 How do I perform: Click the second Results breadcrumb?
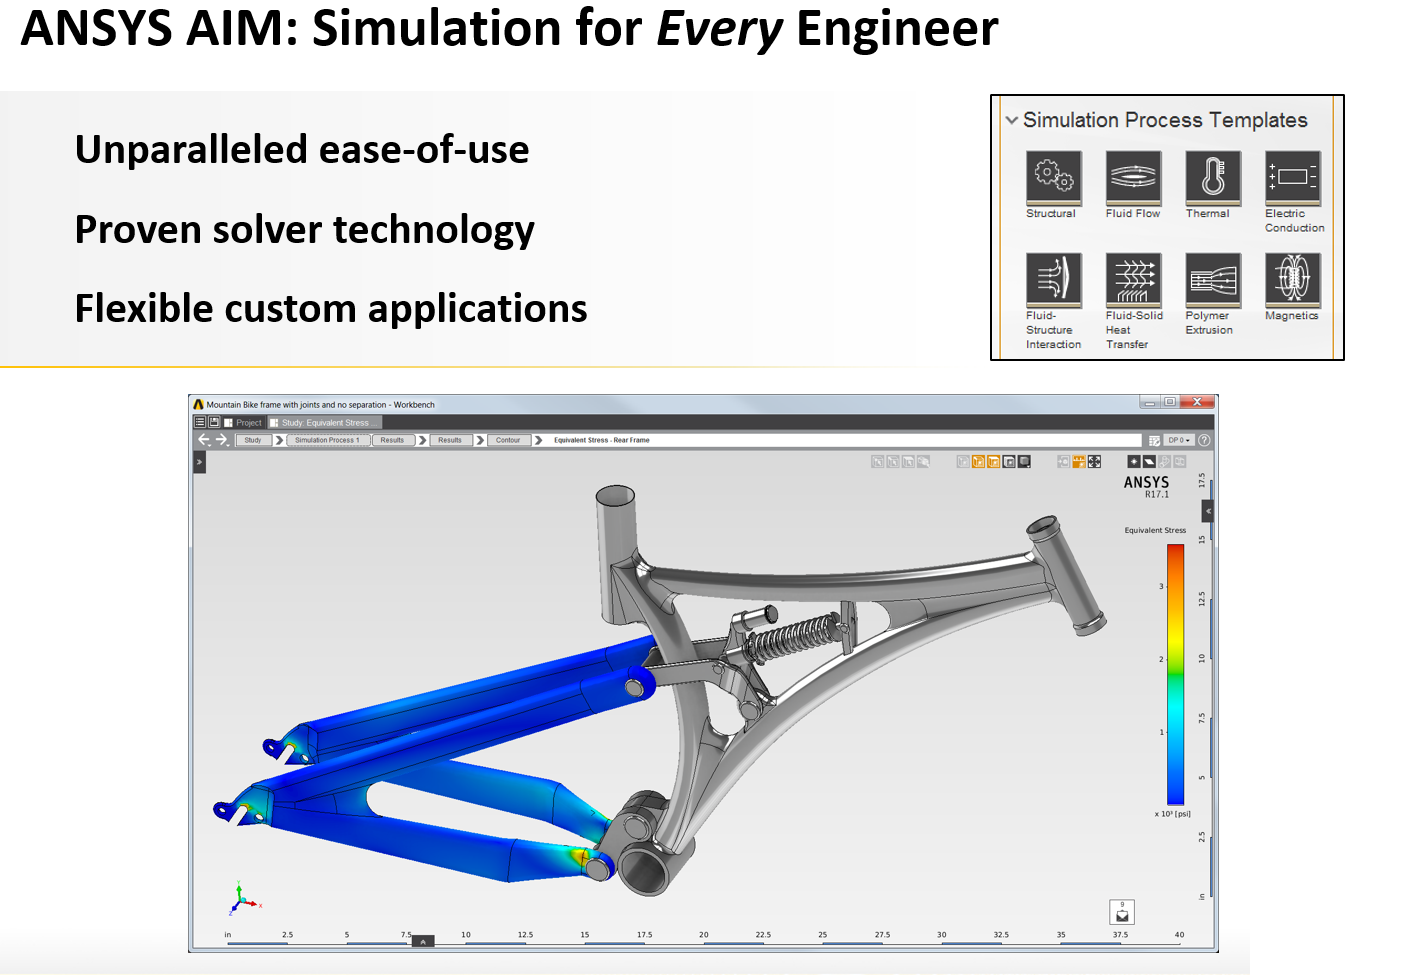pos(450,440)
